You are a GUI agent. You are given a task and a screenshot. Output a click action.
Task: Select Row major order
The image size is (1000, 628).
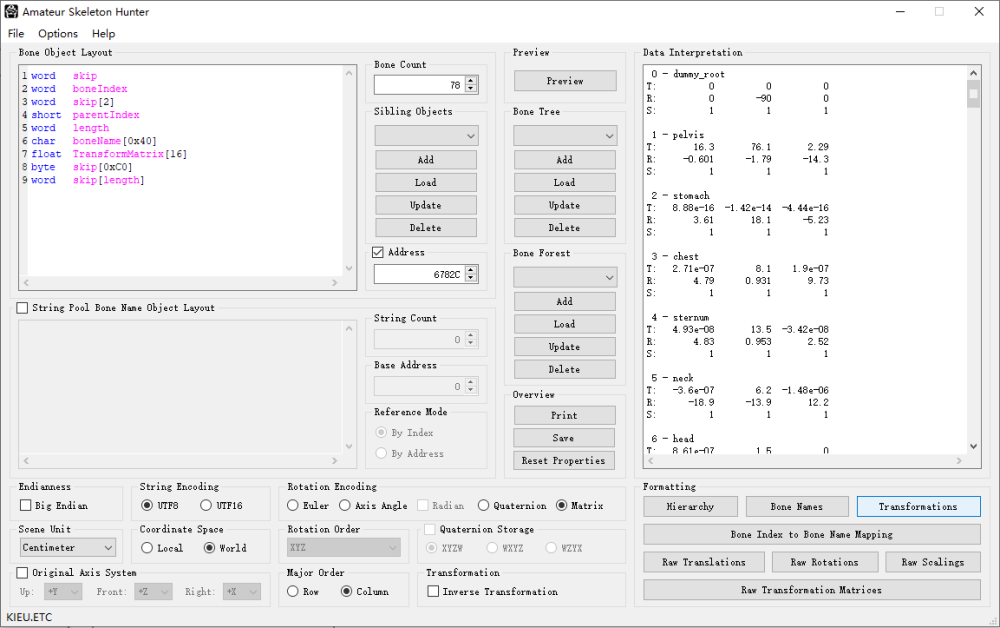pos(293,592)
